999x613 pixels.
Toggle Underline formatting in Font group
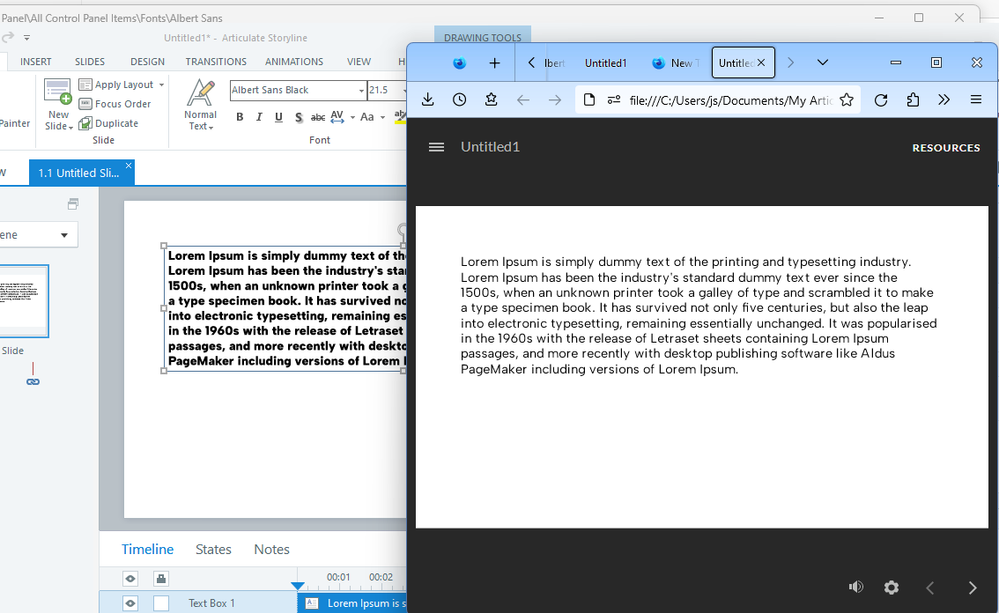[278, 117]
